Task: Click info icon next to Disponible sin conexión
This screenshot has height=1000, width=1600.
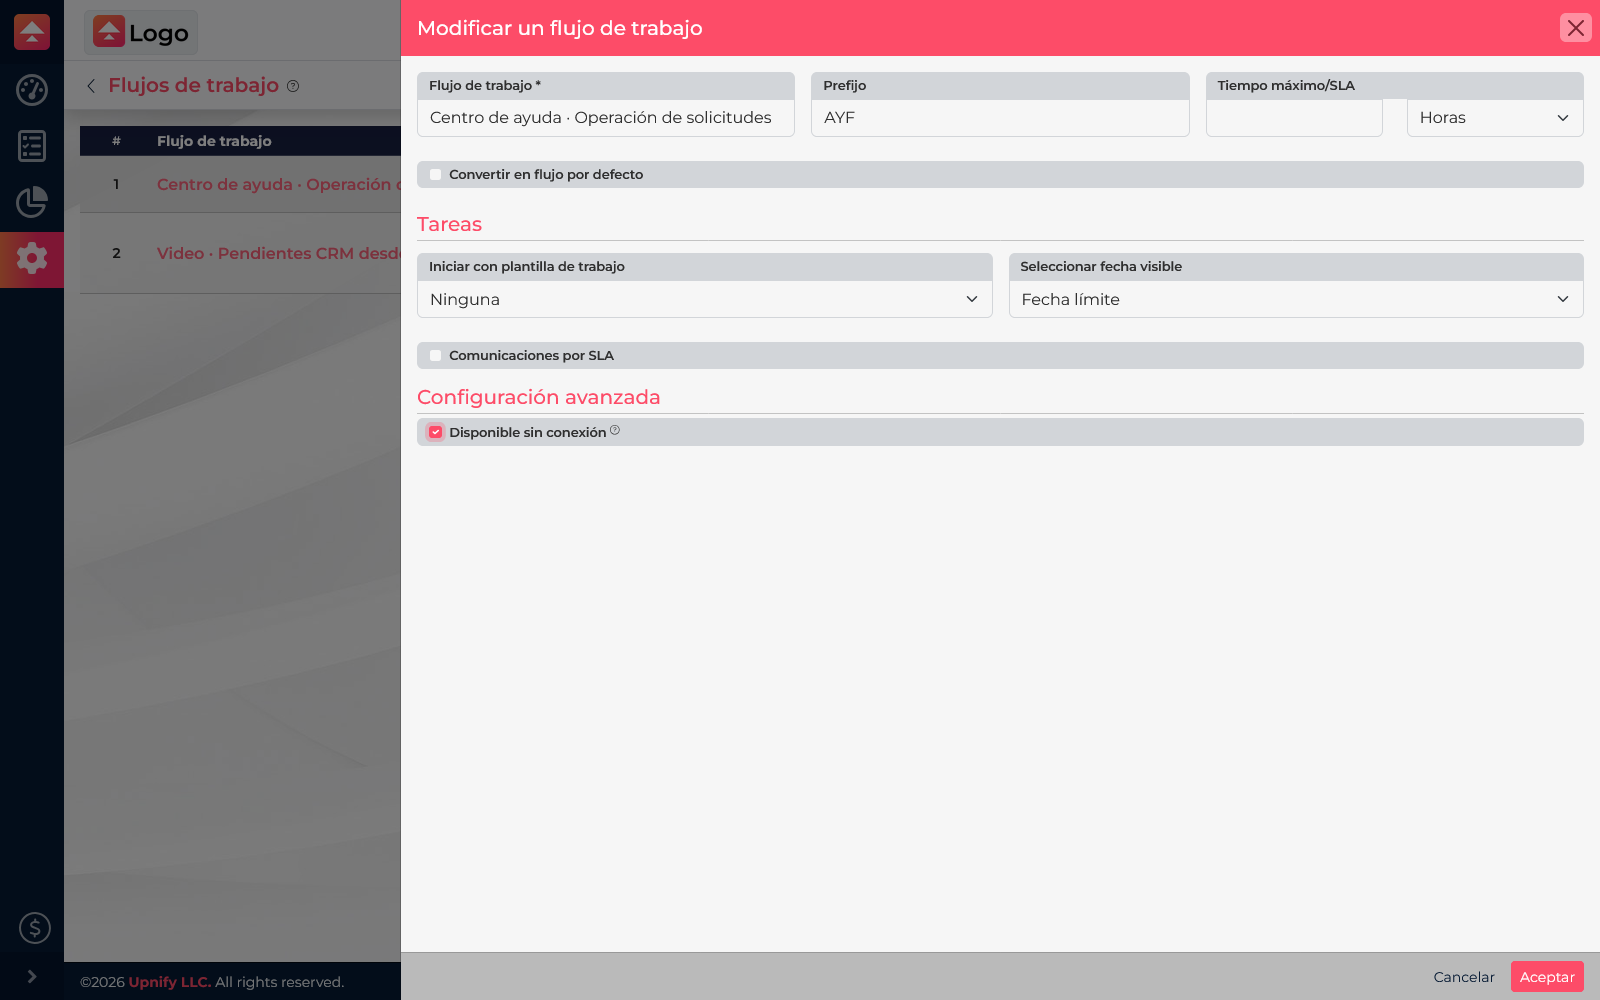Action: (x=615, y=430)
